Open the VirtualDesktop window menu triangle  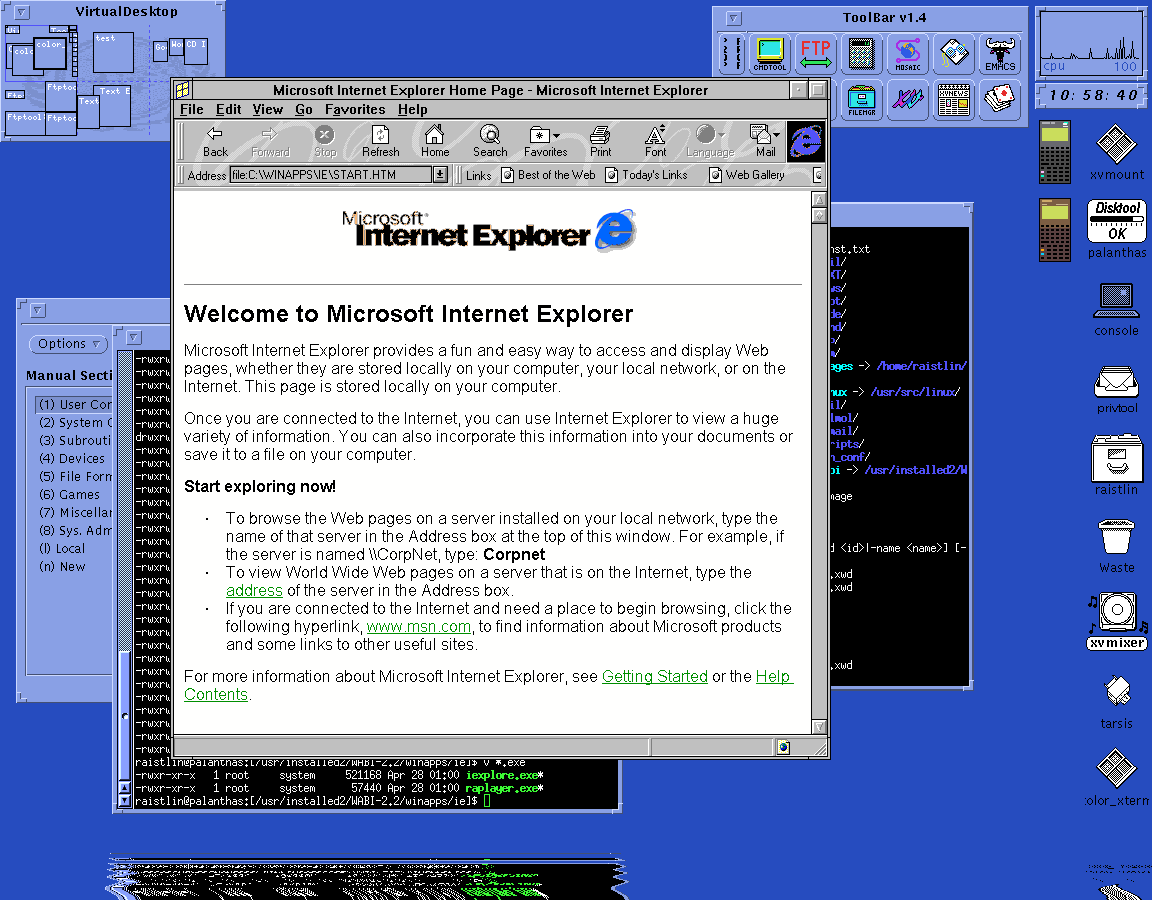coord(22,12)
